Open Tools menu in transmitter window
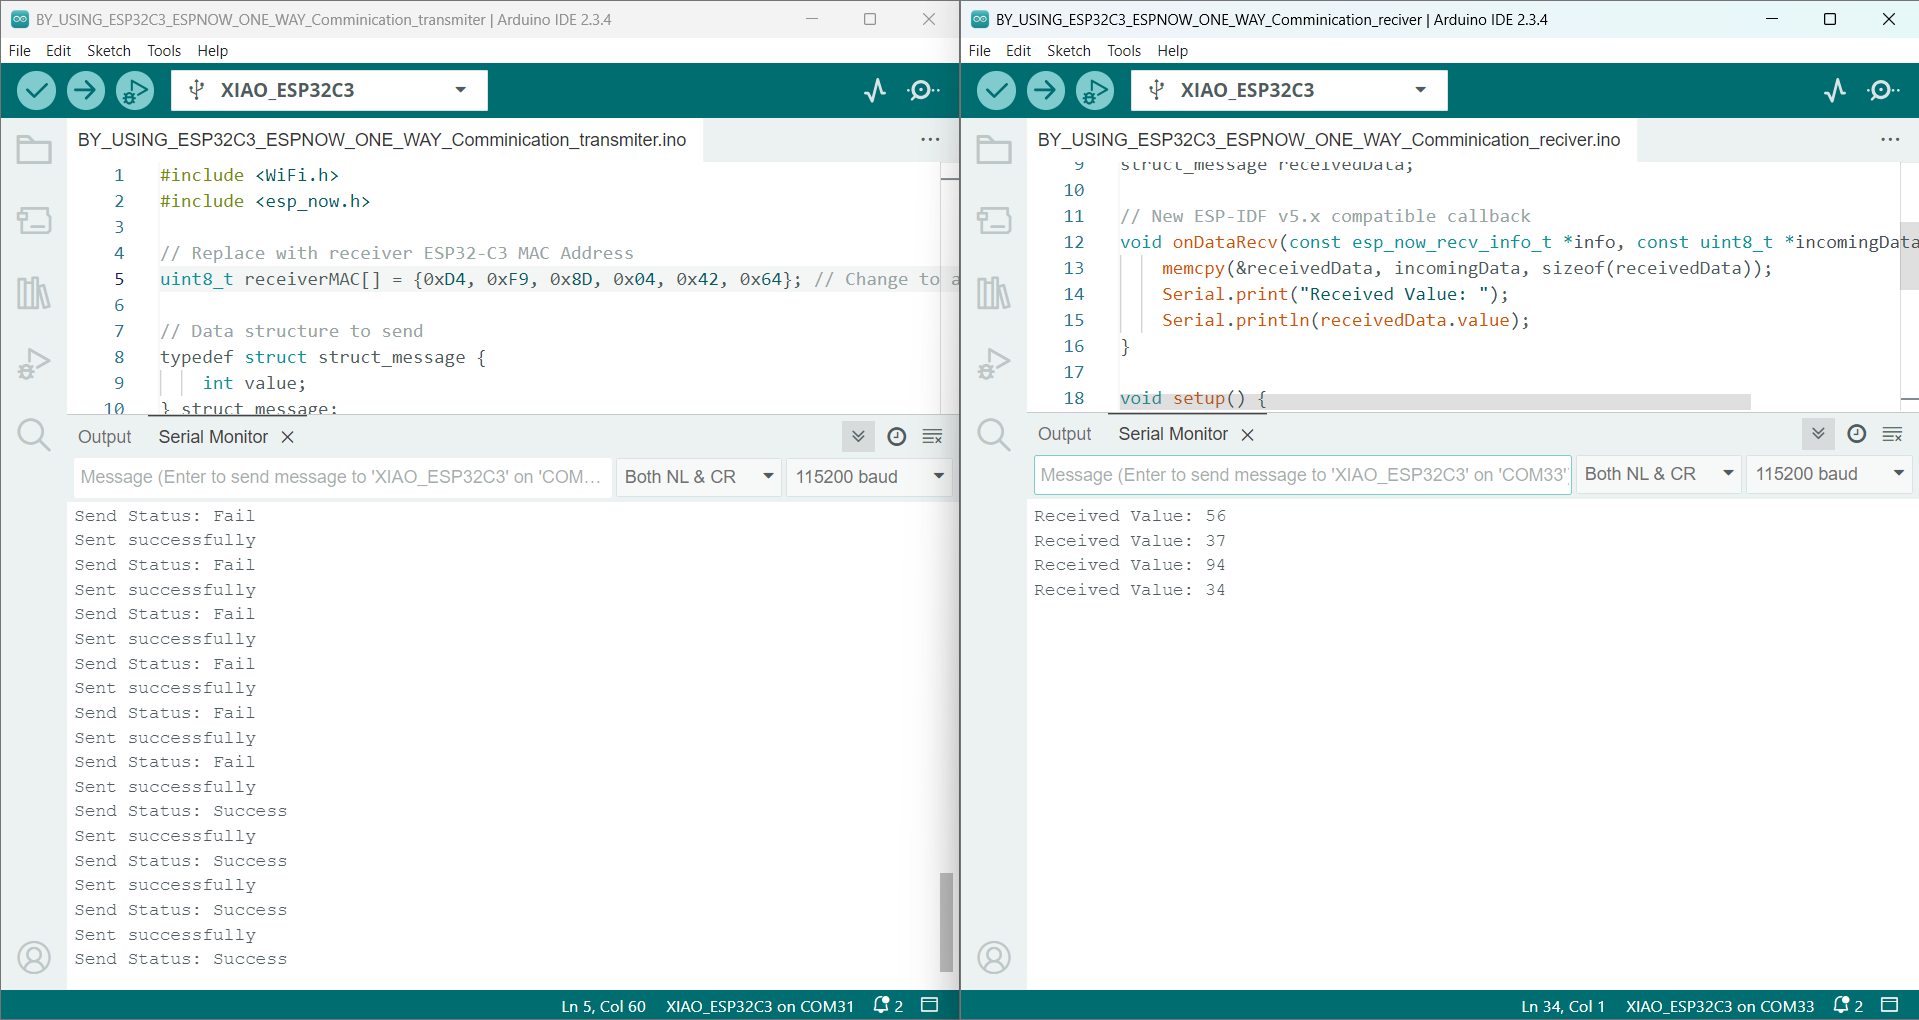Viewport: 1919px width, 1020px height. 164,51
